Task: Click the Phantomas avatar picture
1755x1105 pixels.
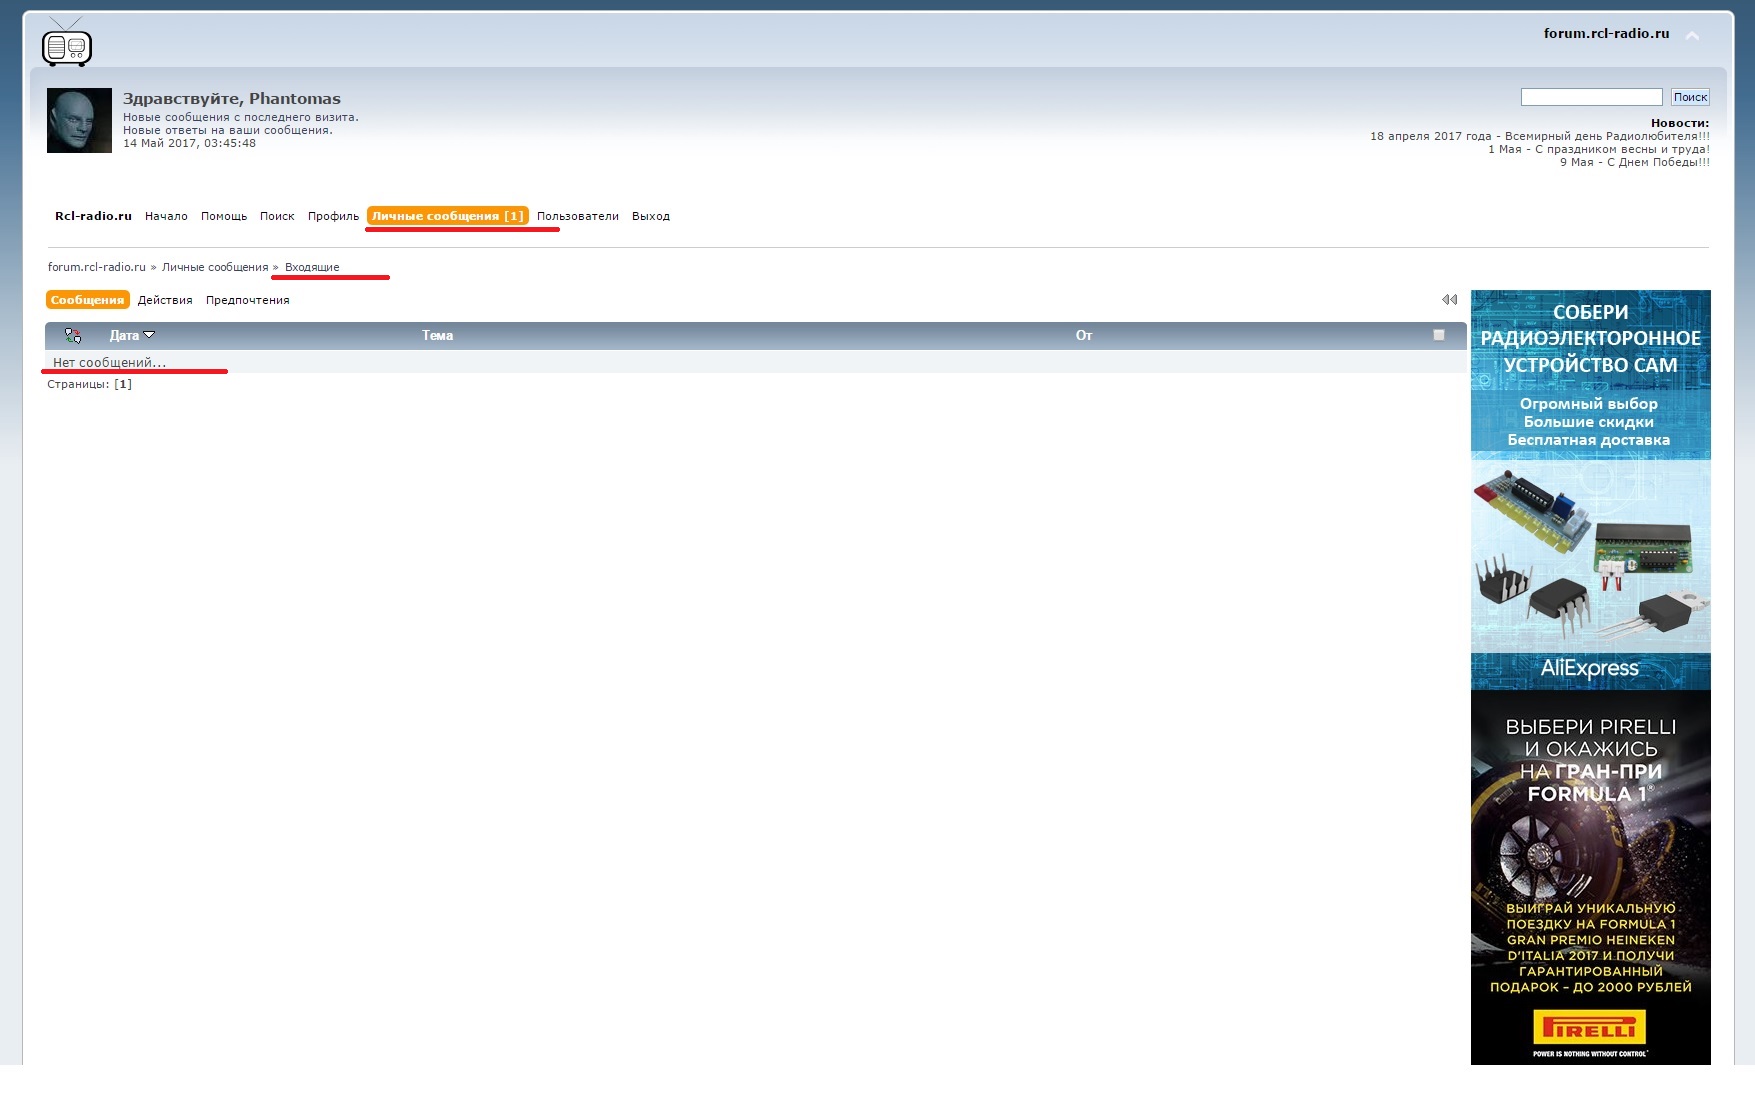Action: (x=79, y=120)
